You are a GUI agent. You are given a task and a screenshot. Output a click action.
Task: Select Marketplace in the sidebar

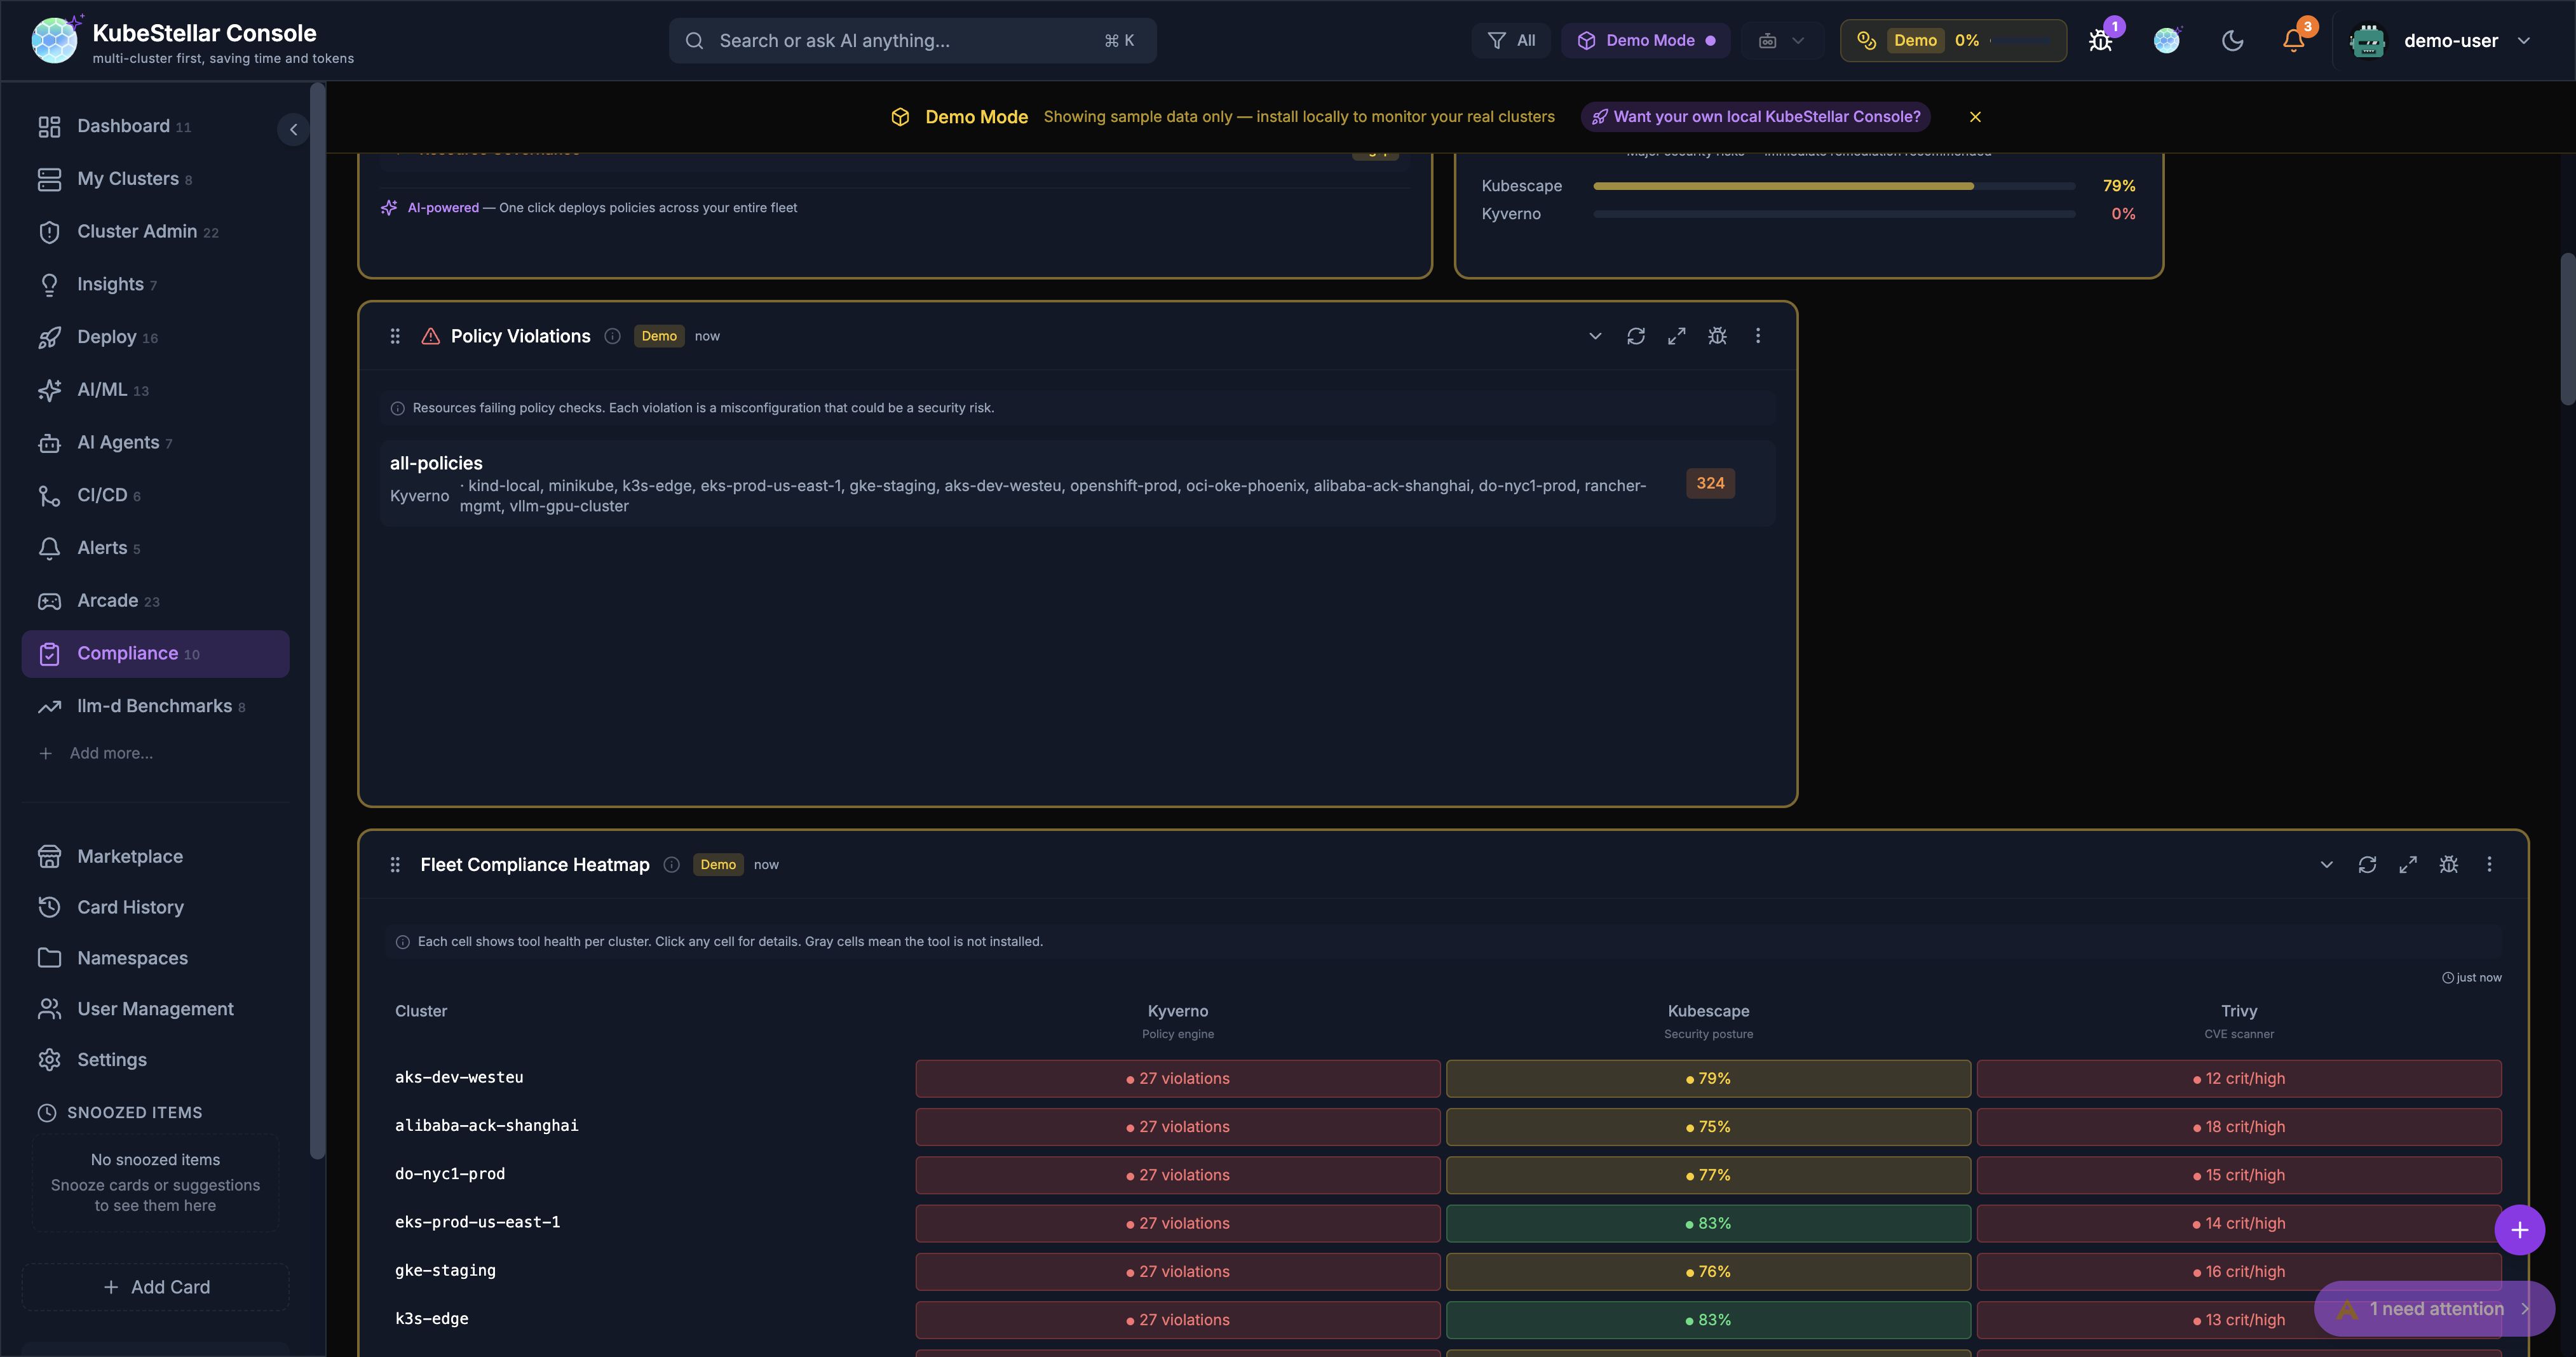tap(129, 856)
